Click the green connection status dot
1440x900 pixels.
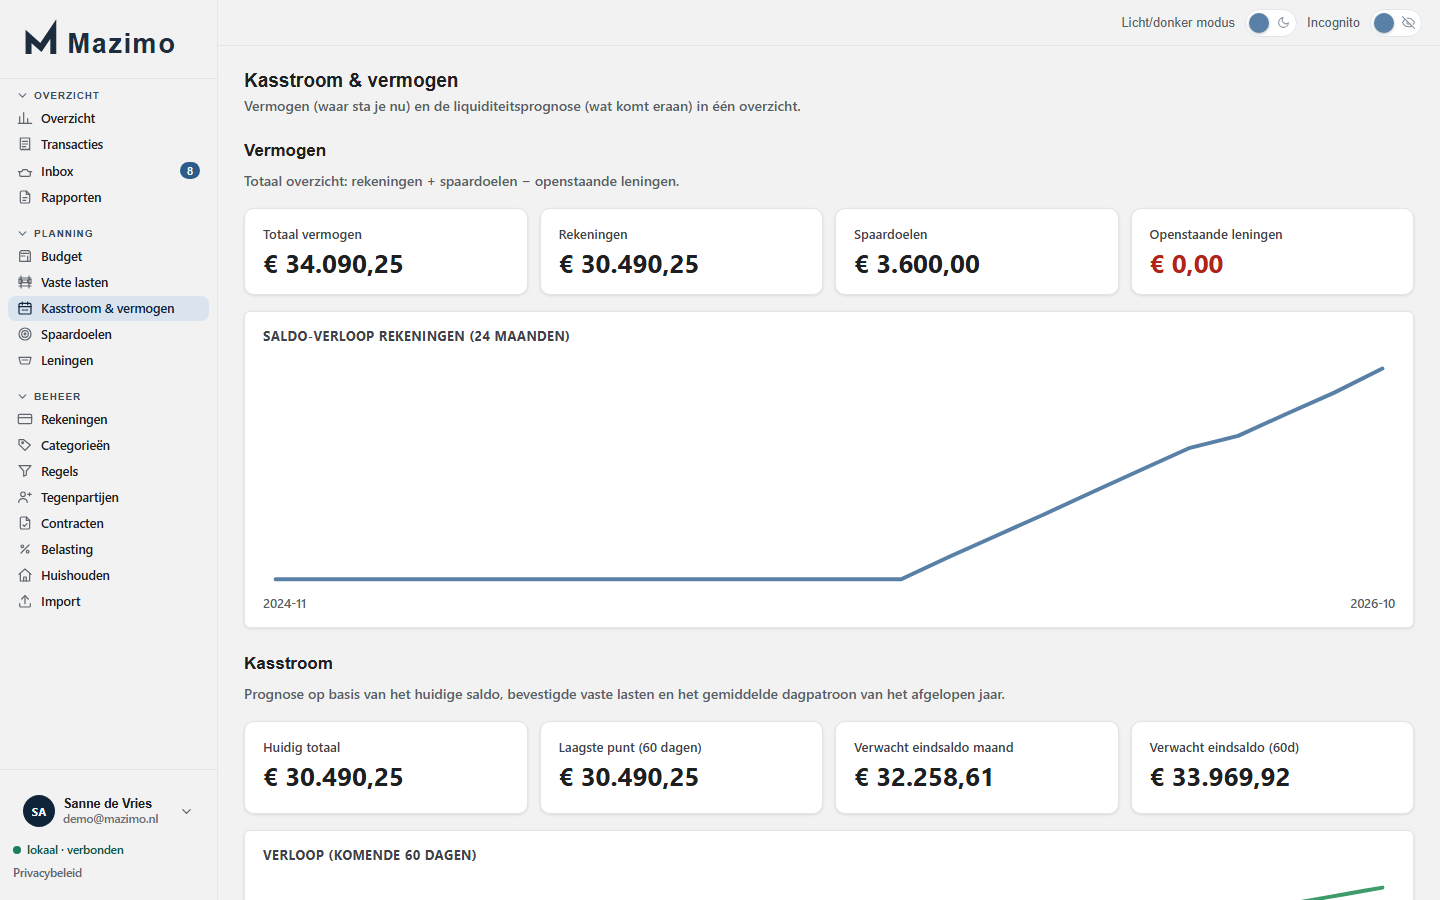17,850
